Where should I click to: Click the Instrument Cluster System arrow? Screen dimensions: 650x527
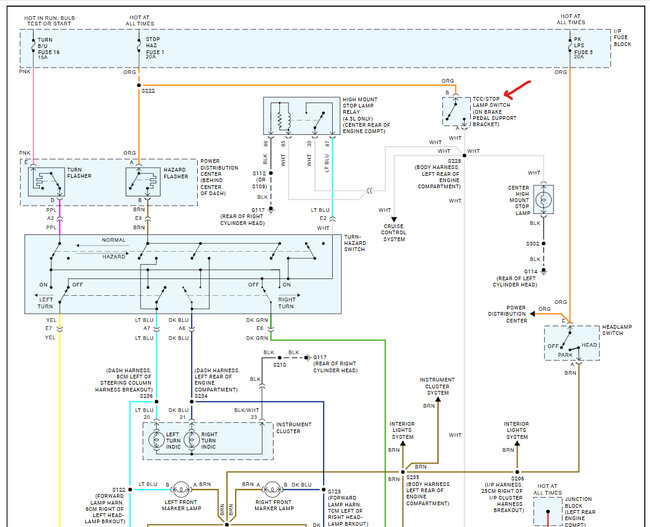pyautogui.click(x=438, y=400)
